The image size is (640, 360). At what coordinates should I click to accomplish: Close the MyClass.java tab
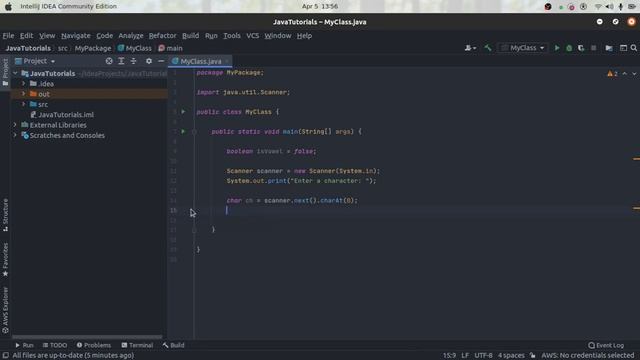pos(227,61)
